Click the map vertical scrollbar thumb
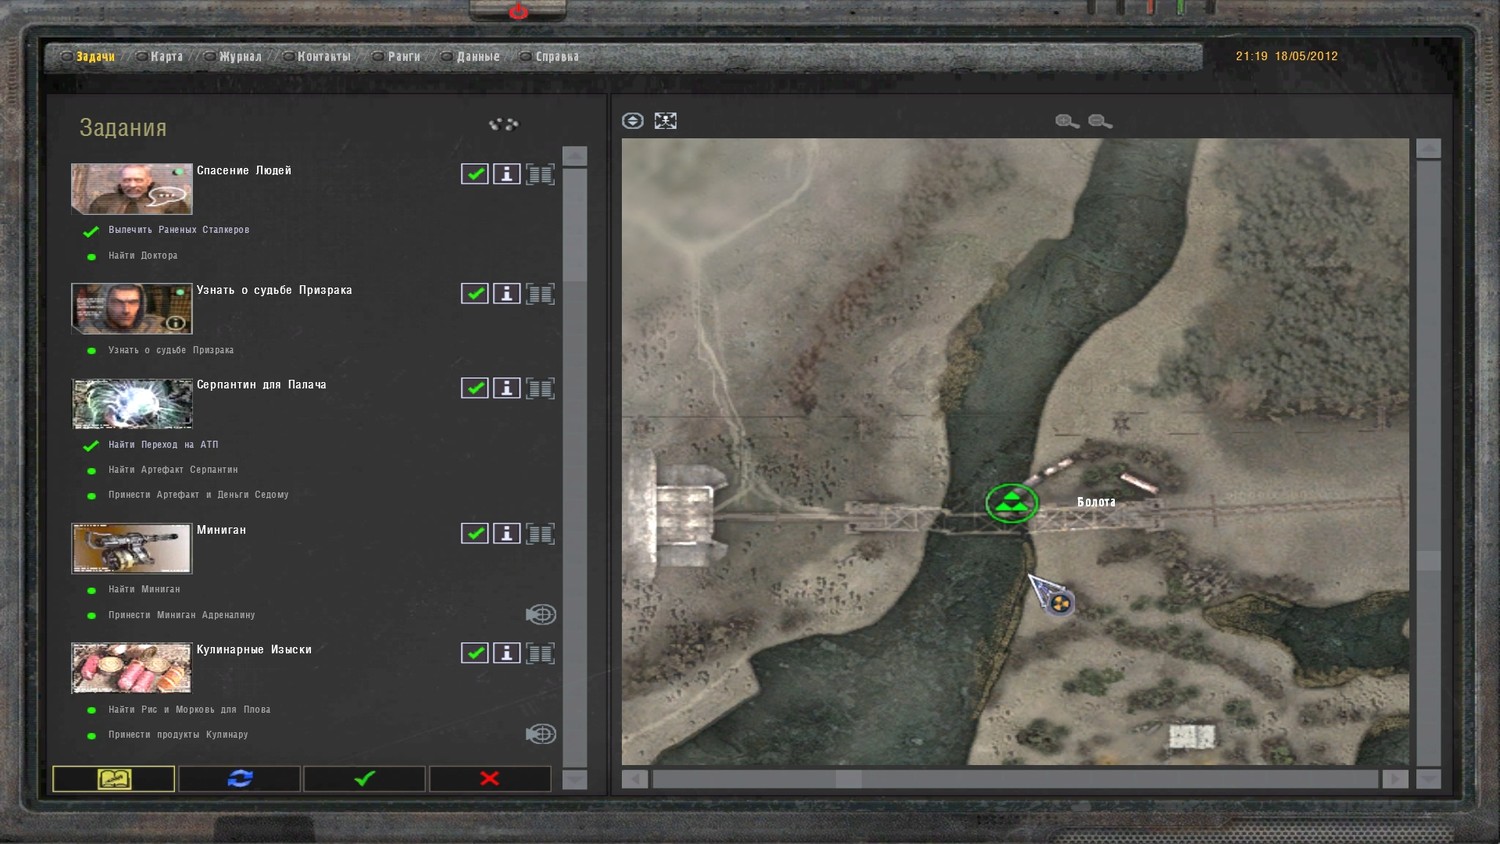Screen dimensions: 1500x844 tap(1429, 560)
